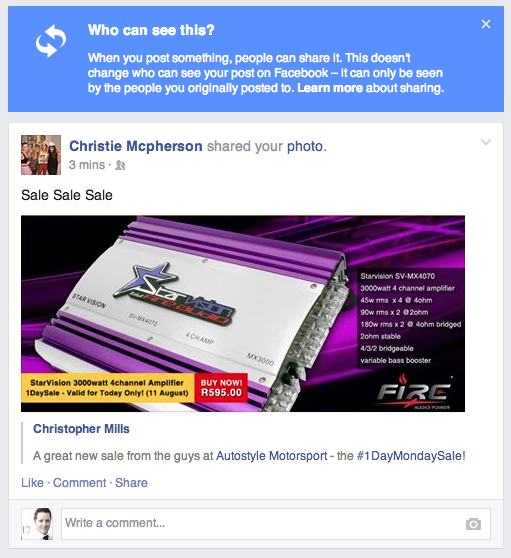Share this post via Share link
511x558 pixels.
point(131,483)
